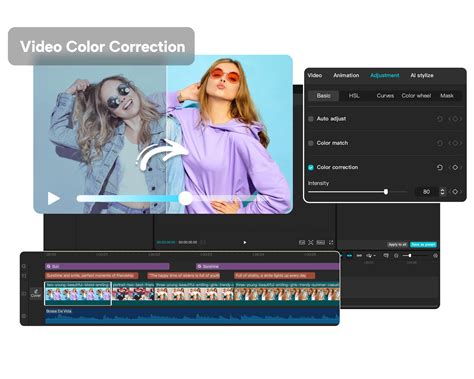This screenshot has height=379, width=474.
Task: Select the second orange caption clip
Action: click(184, 276)
